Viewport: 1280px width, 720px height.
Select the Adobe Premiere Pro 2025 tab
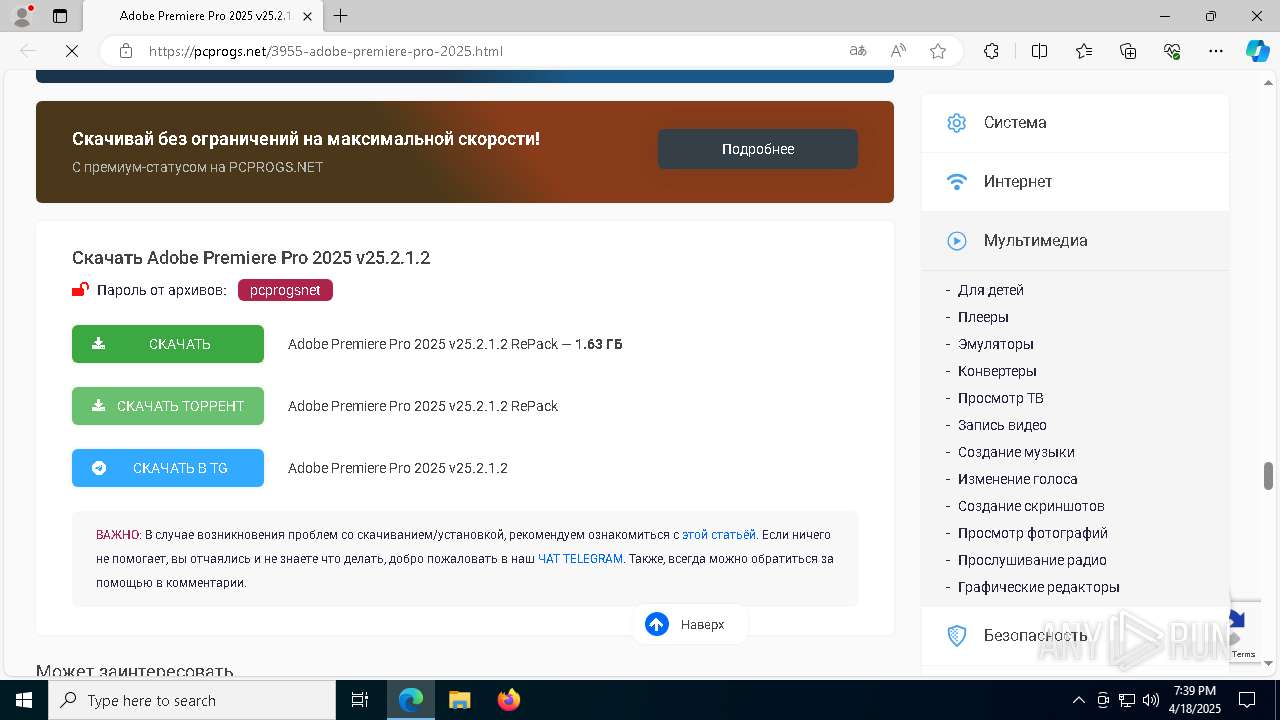[x=204, y=16]
